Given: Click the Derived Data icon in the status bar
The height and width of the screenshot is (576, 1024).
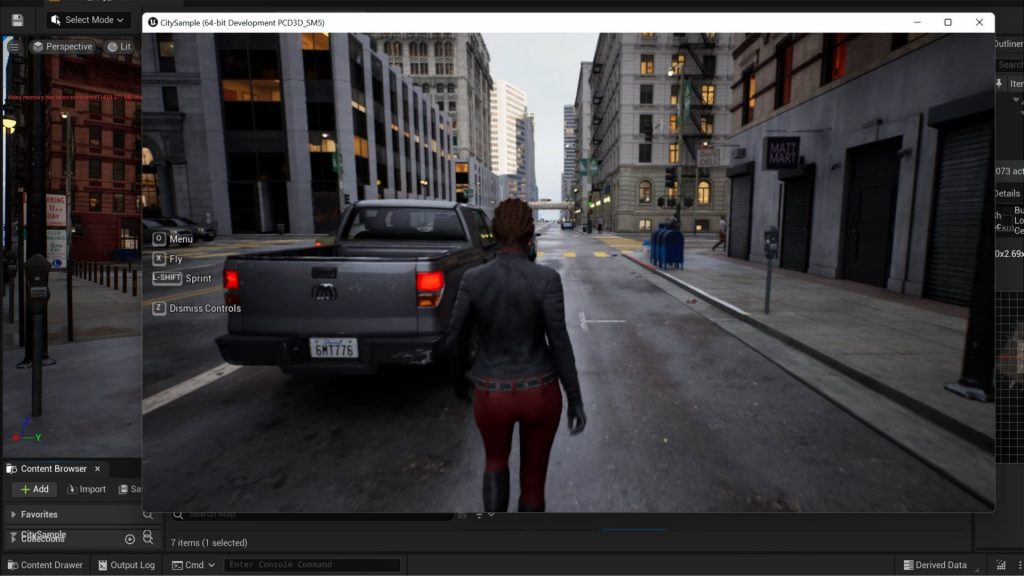Looking at the screenshot, I should [x=909, y=565].
